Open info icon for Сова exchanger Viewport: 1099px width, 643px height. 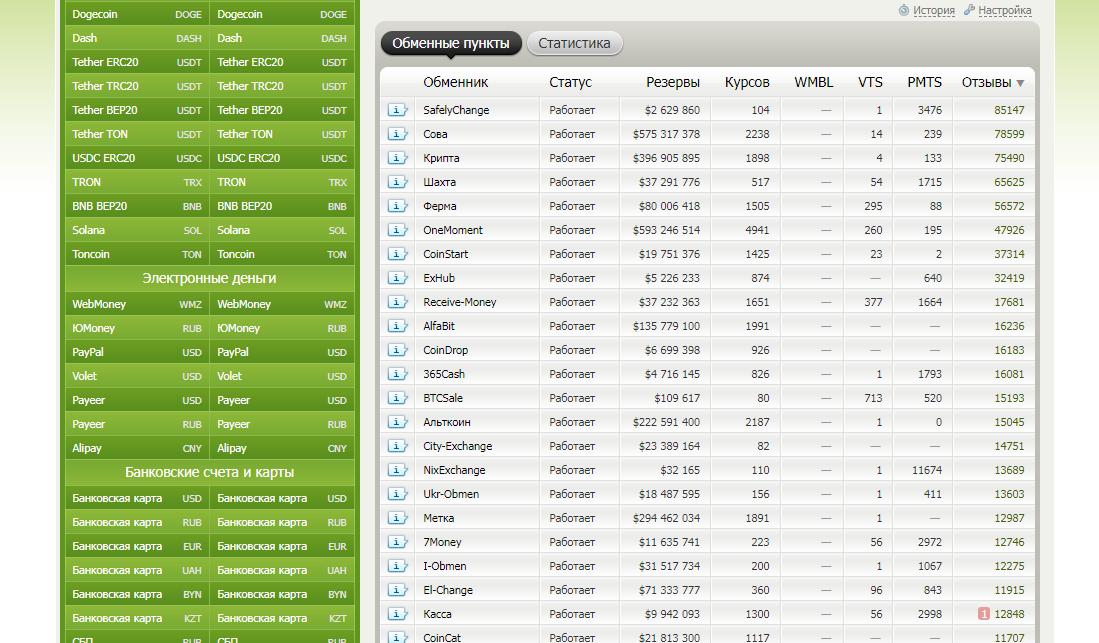[x=397, y=134]
